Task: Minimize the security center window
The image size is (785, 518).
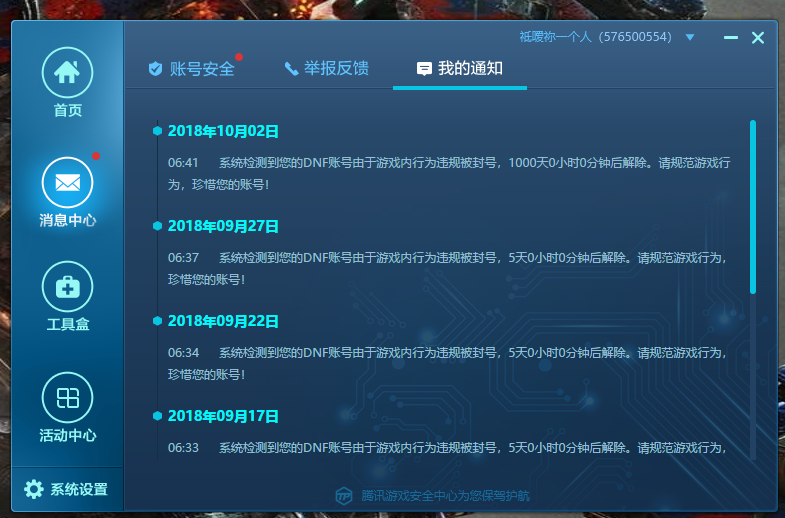Action: (730, 38)
